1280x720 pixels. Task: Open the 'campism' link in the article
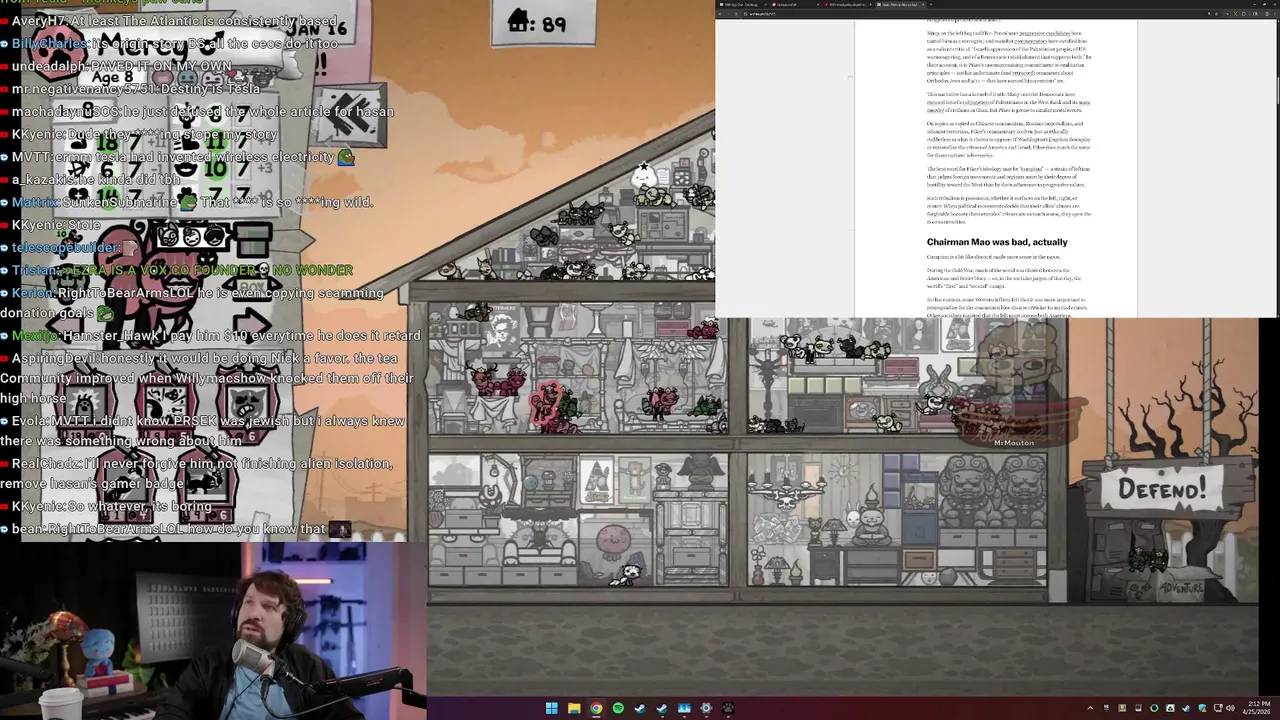click(1032, 169)
